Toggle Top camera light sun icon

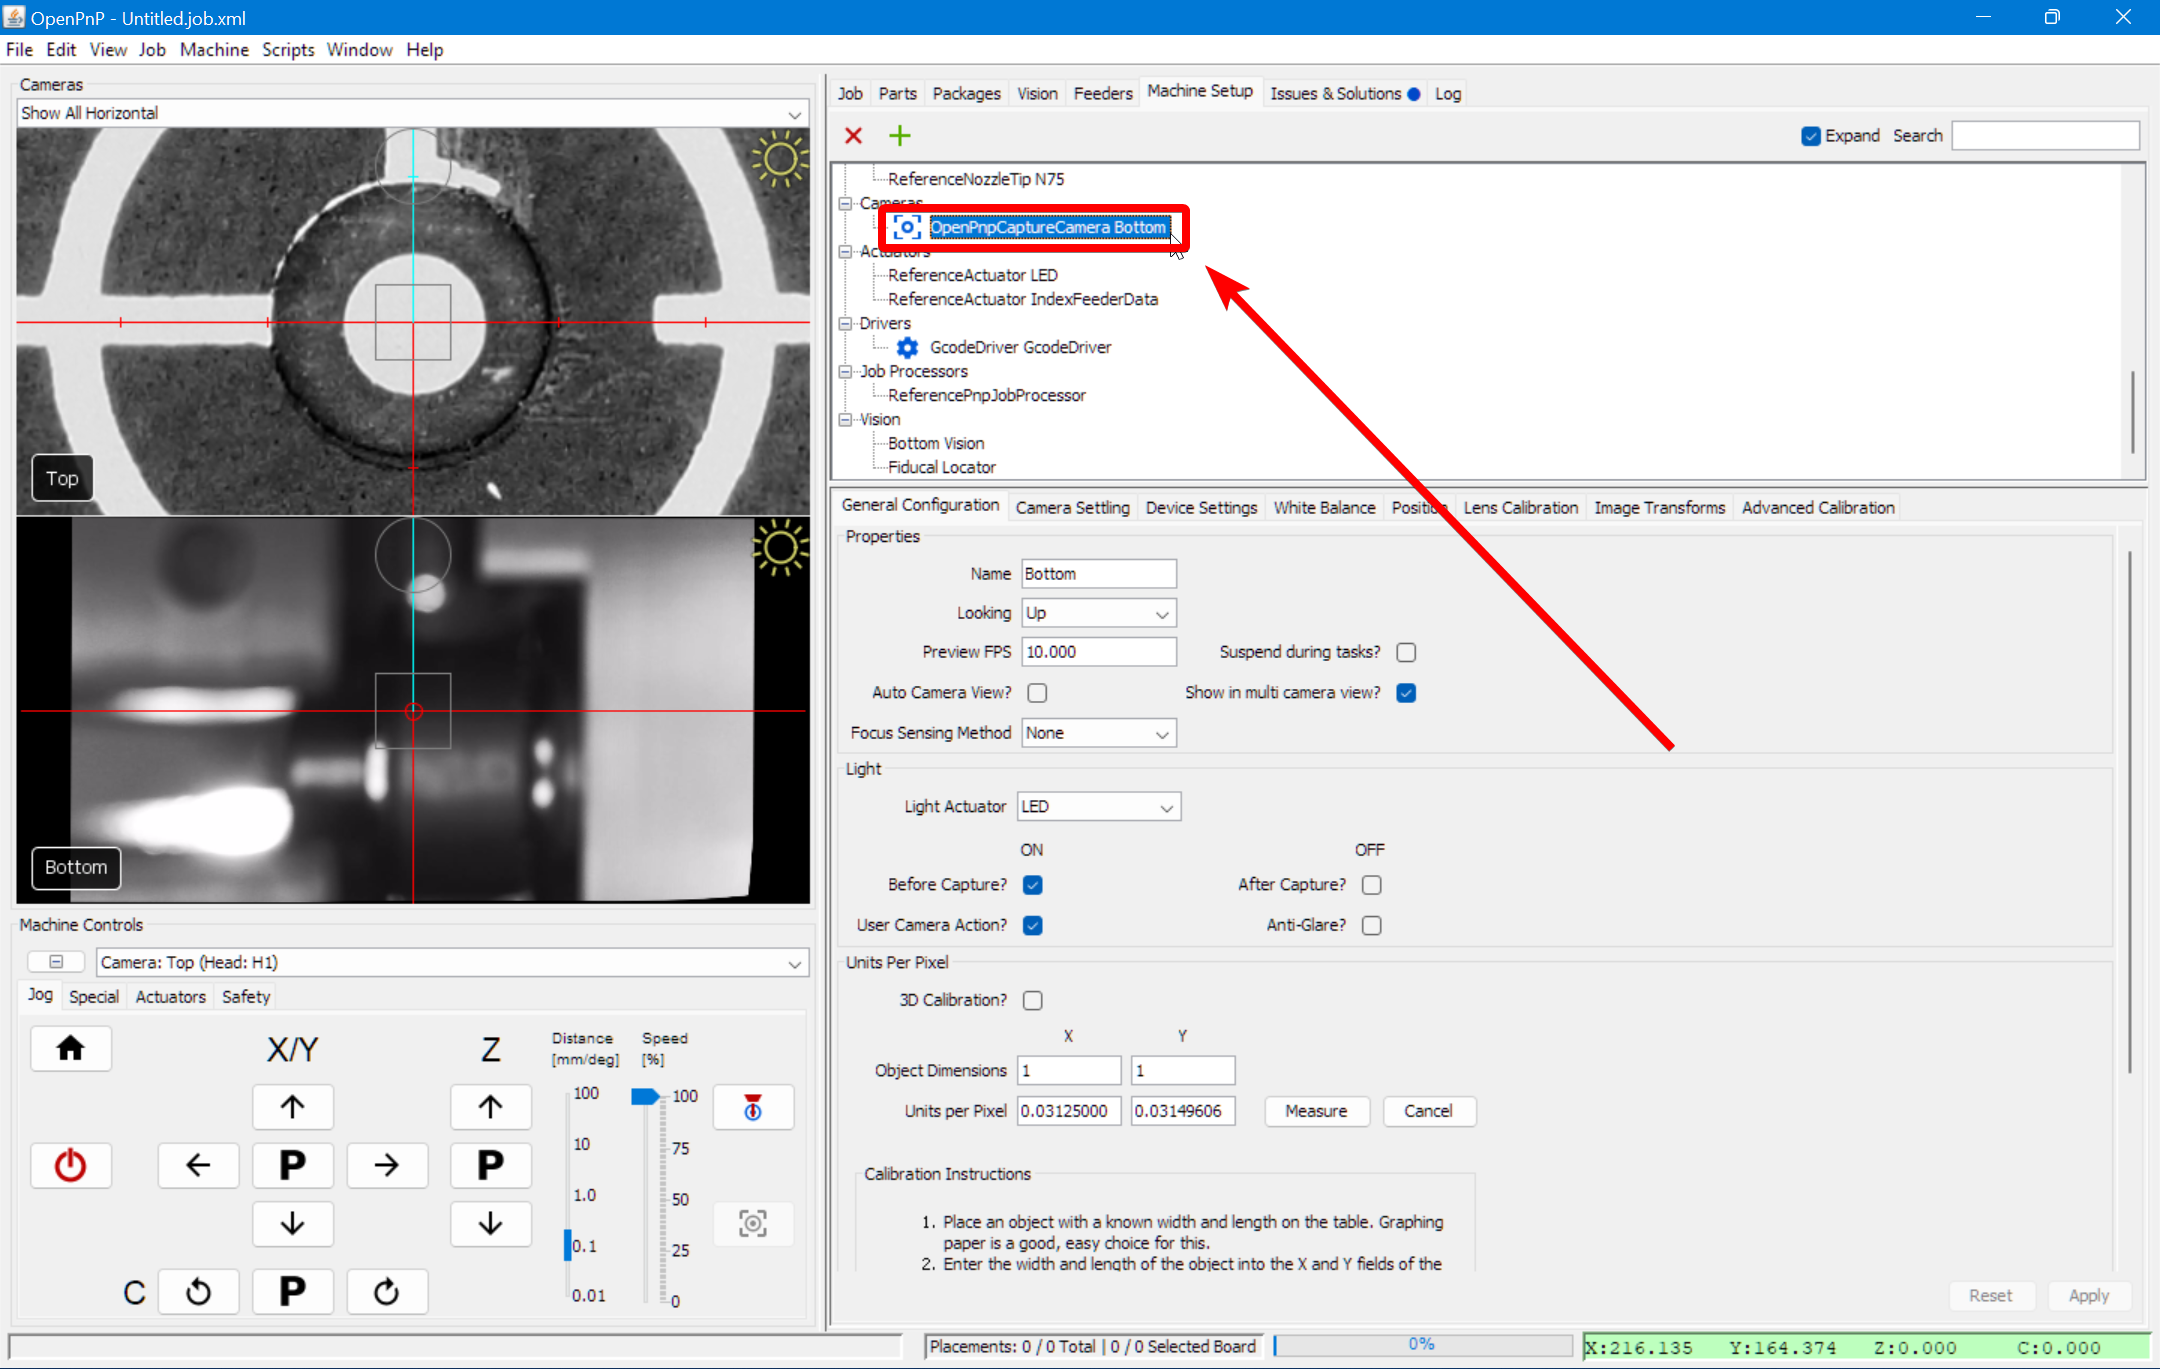pyautogui.click(x=779, y=160)
